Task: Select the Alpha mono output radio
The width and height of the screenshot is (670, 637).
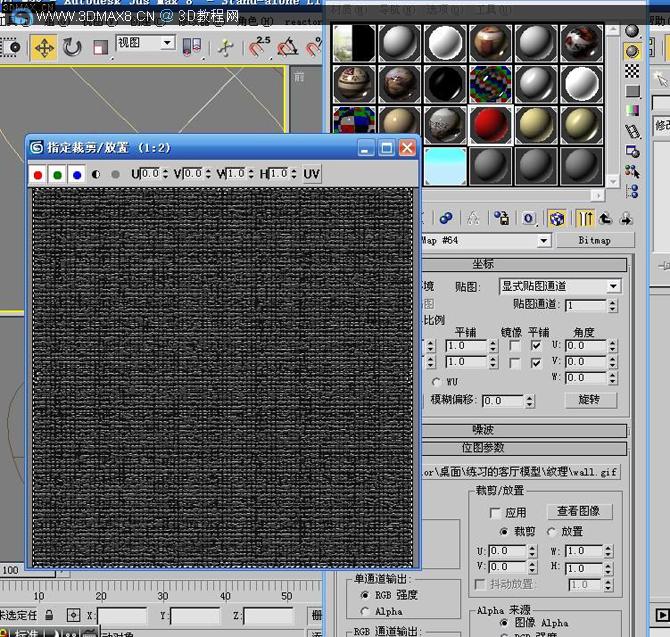Action: click(x=364, y=611)
